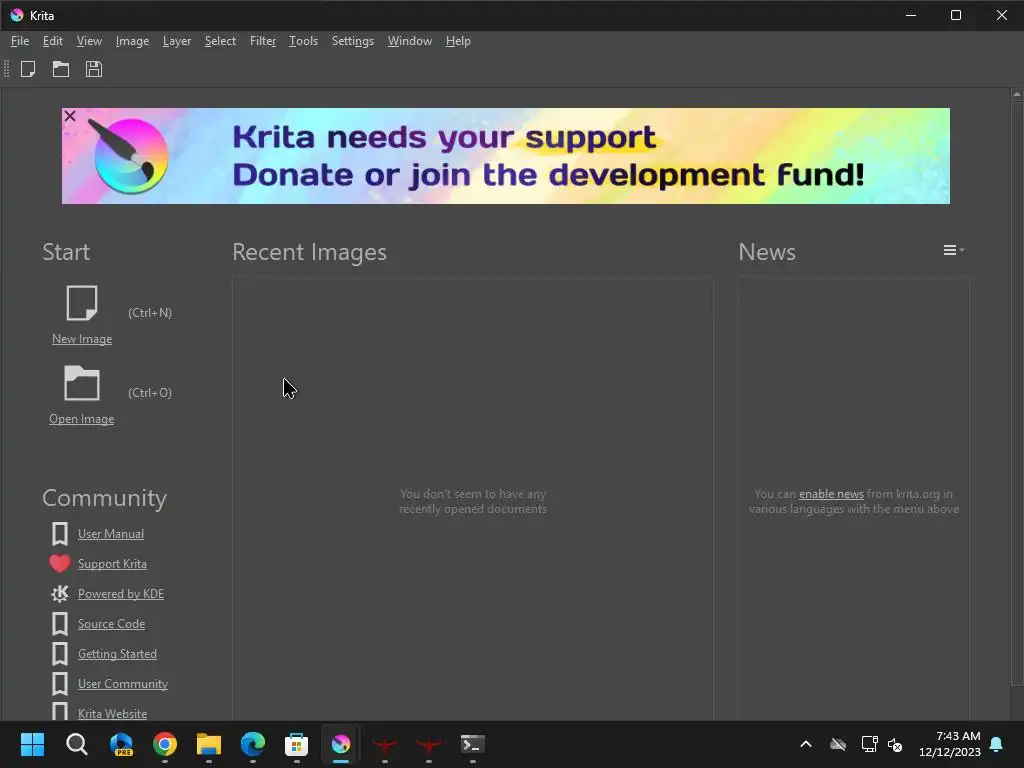Click the red heart icon beside Support Krita
This screenshot has height=768, width=1024.
click(59, 564)
